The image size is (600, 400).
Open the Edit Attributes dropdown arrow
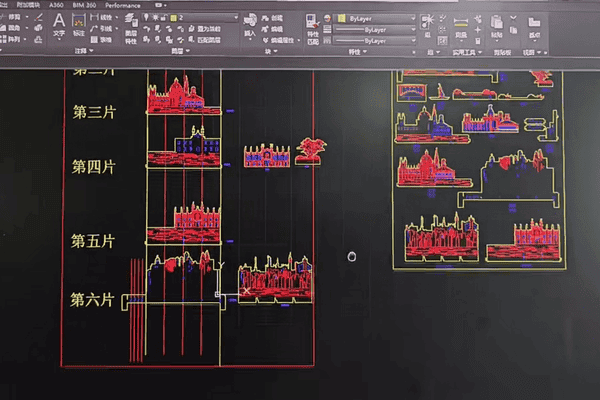[298, 40]
